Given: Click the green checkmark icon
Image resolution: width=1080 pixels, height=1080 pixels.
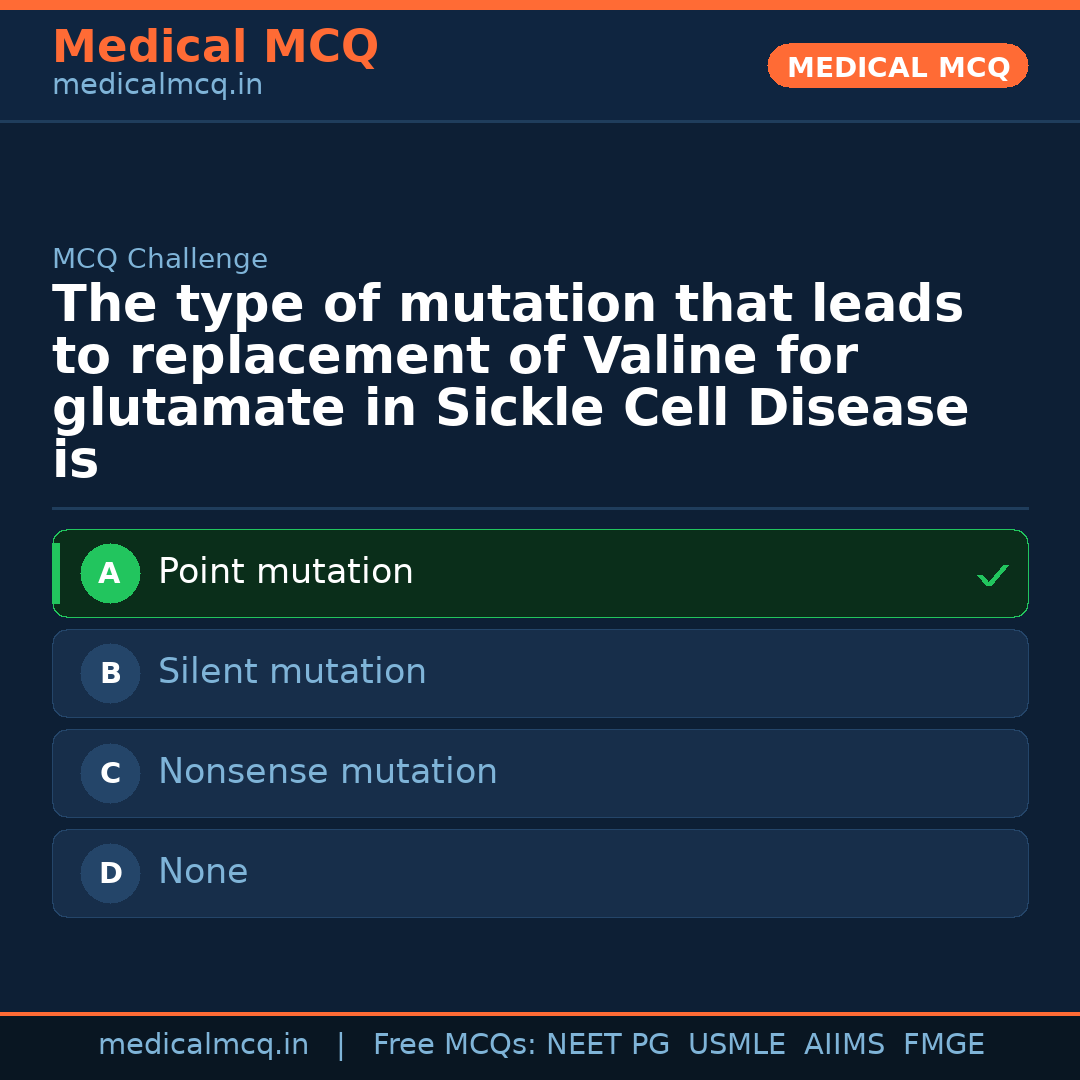Looking at the screenshot, I should click(x=992, y=575).
